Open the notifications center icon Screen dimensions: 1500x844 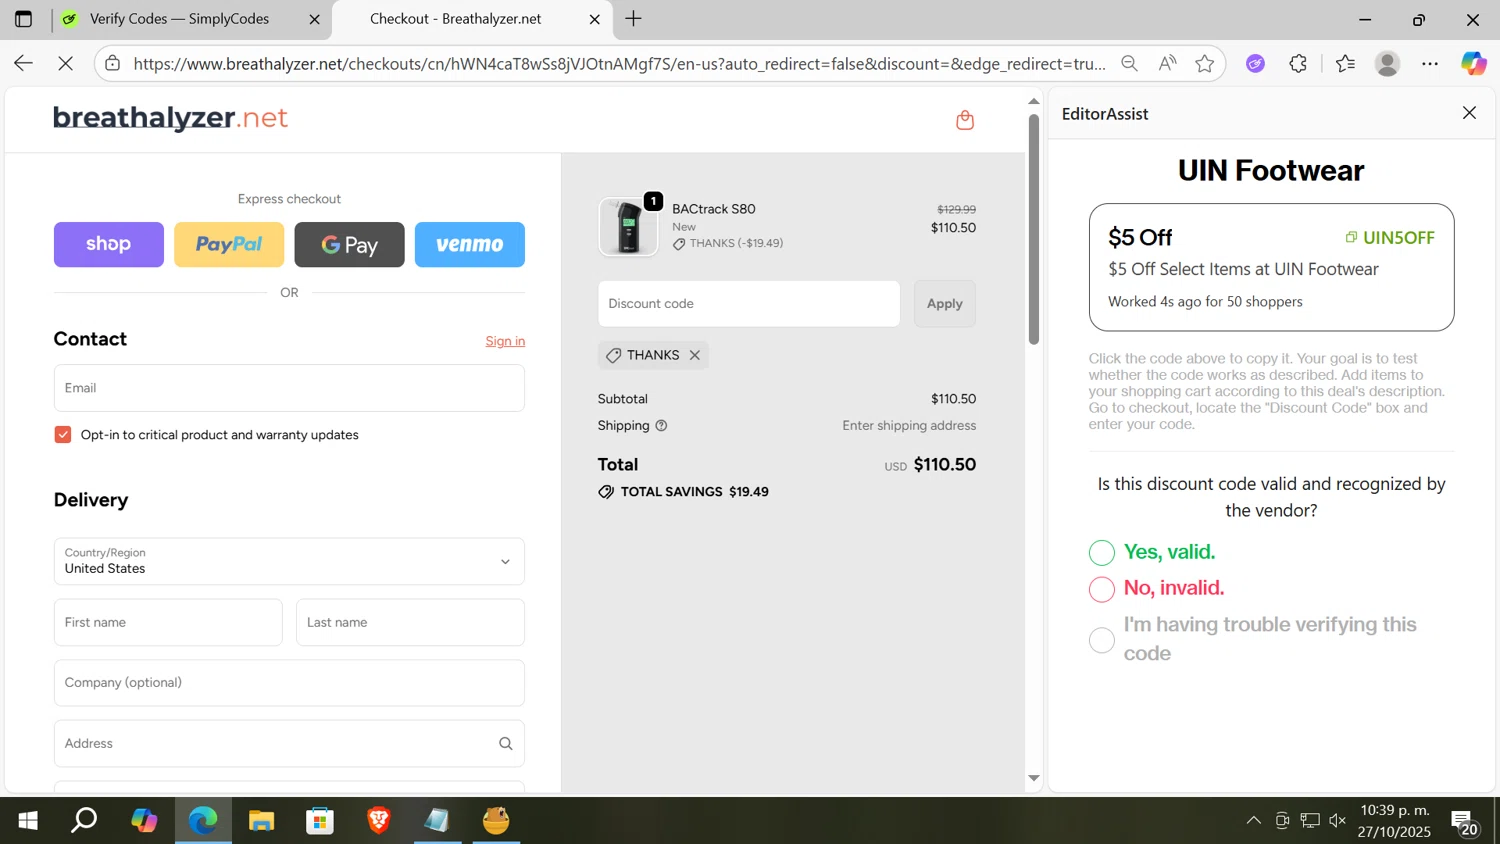1465,822
